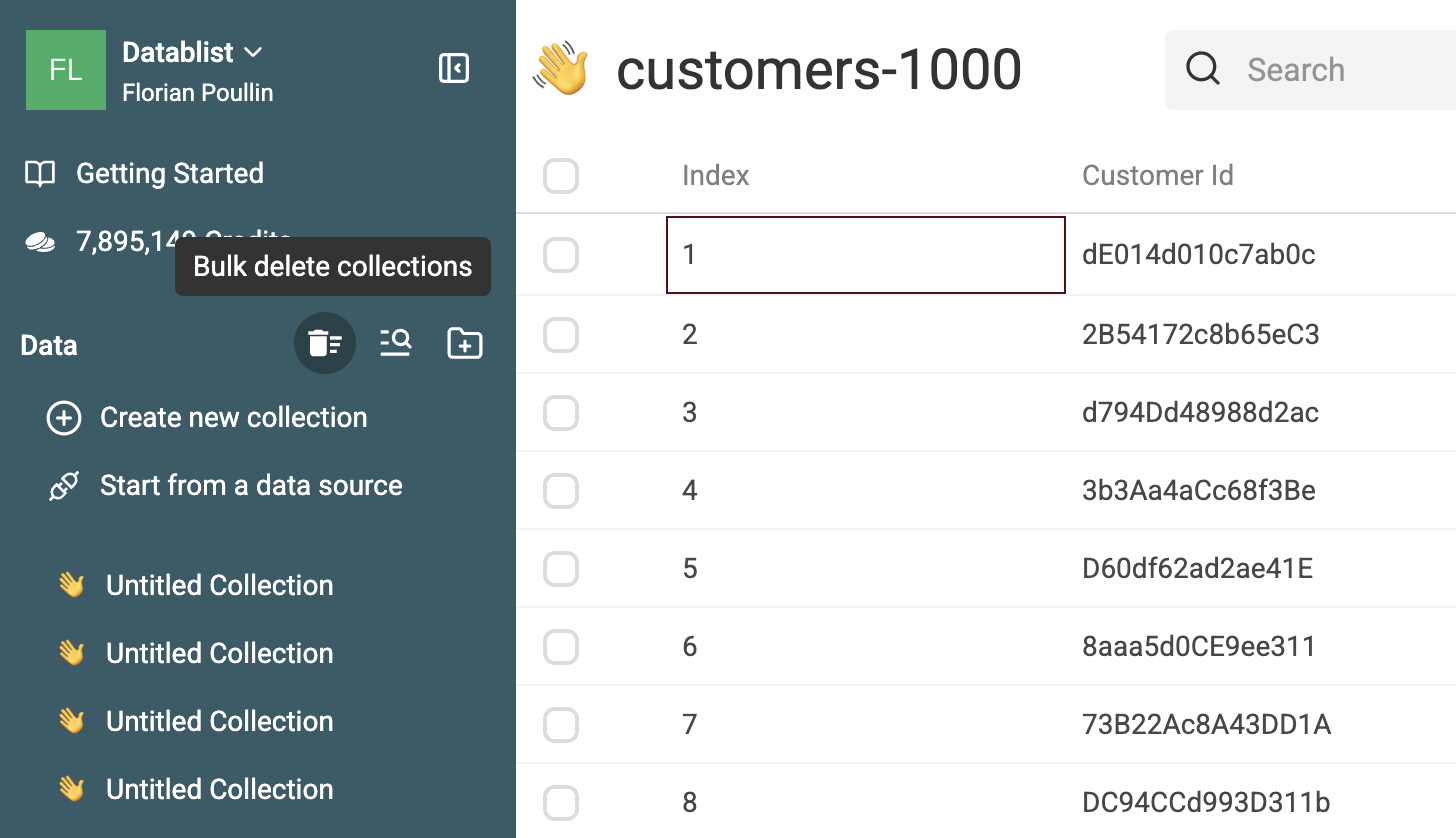Click the Bulk delete collections trash icon

coord(325,344)
